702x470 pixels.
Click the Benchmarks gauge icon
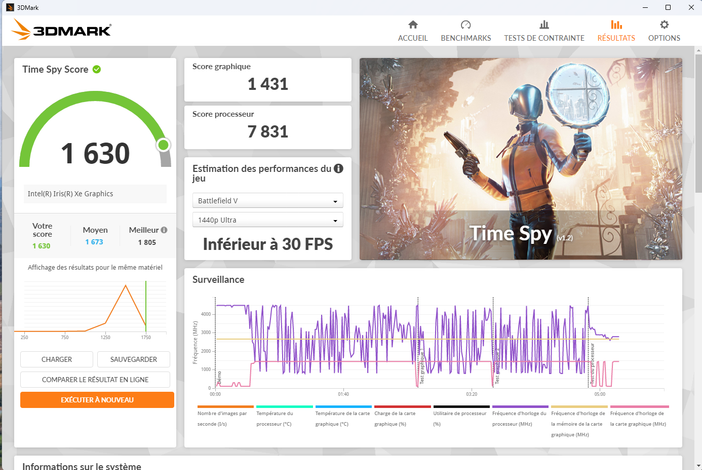466,24
